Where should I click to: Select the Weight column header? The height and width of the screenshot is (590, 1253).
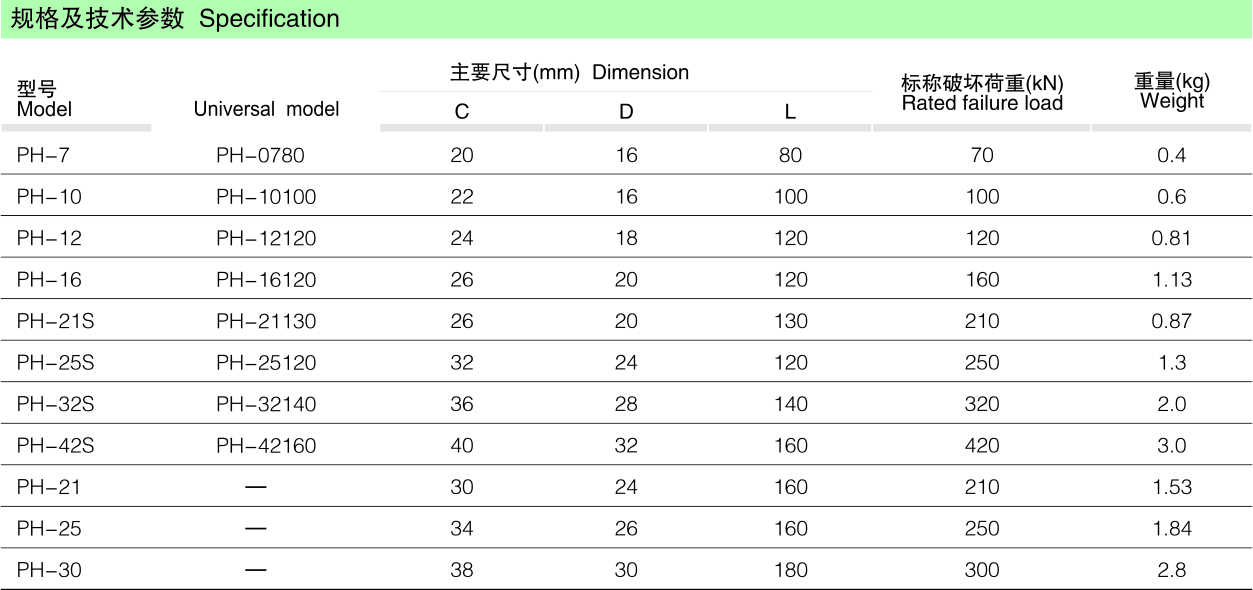[x=1172, y=91]
